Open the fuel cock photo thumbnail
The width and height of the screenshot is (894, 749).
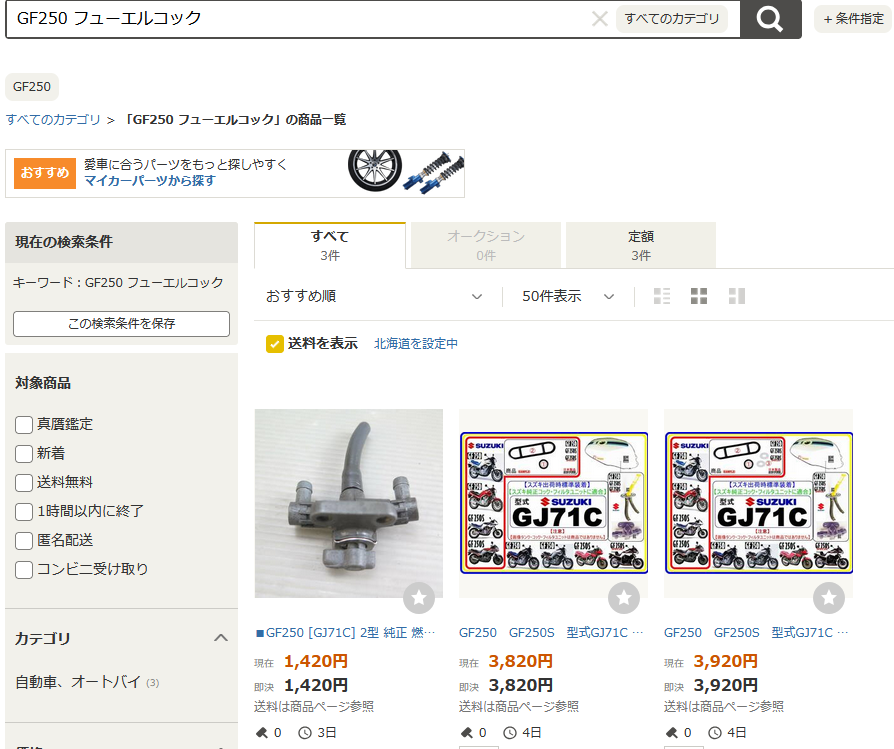pos(349,503)
